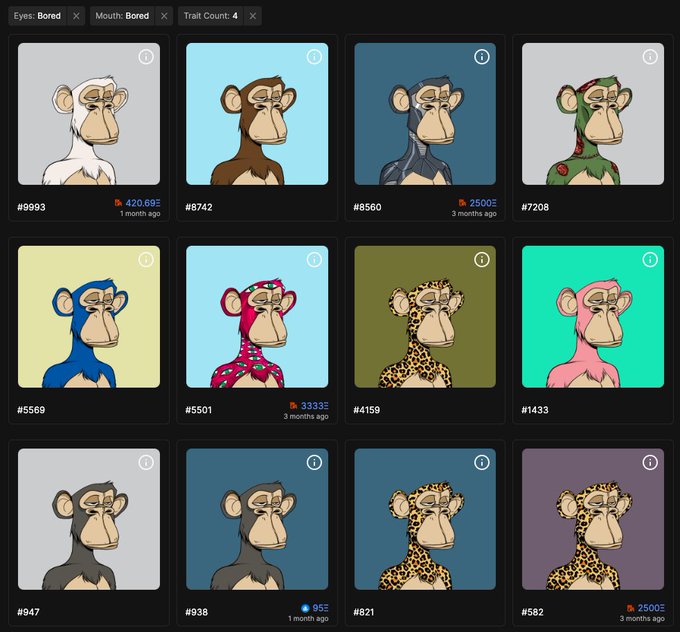Image resolution: width=680 pixels, height=632 pixels.
Task: Select the blue fur ape #5569 image
Action: tap(89, 317)
